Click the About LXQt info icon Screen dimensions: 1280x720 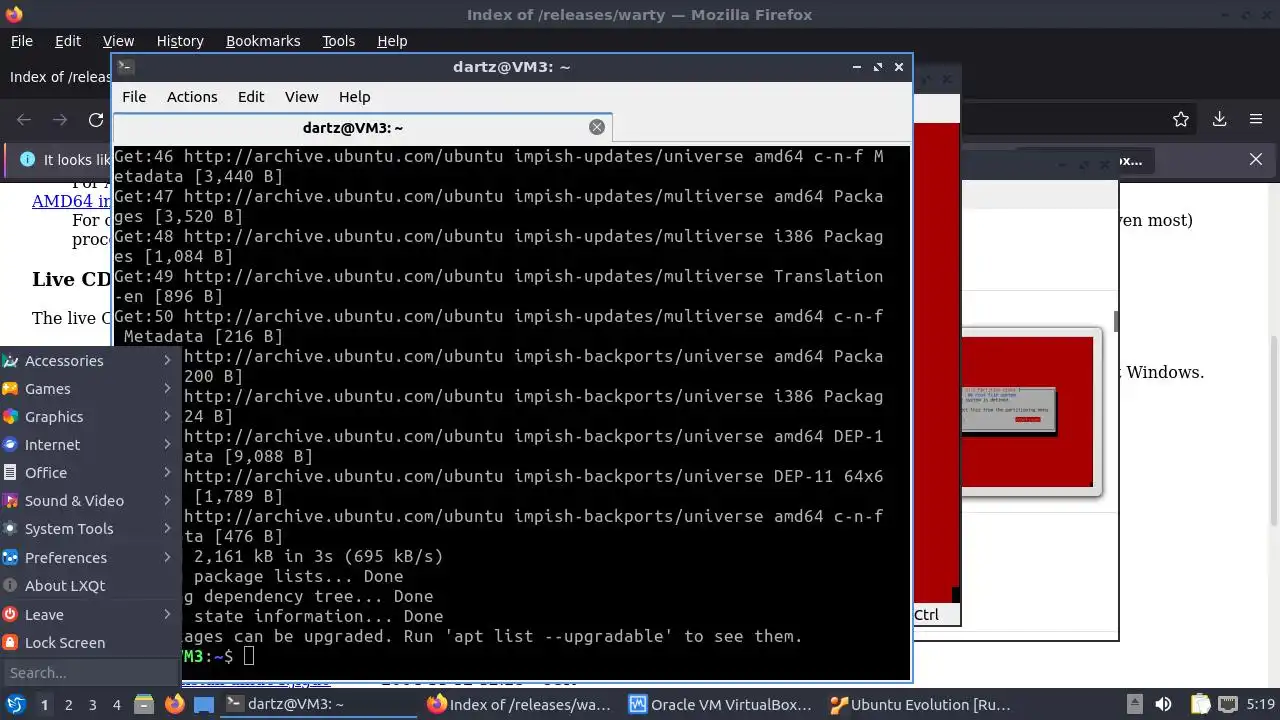pyautogui.click(x=10, y=585)
